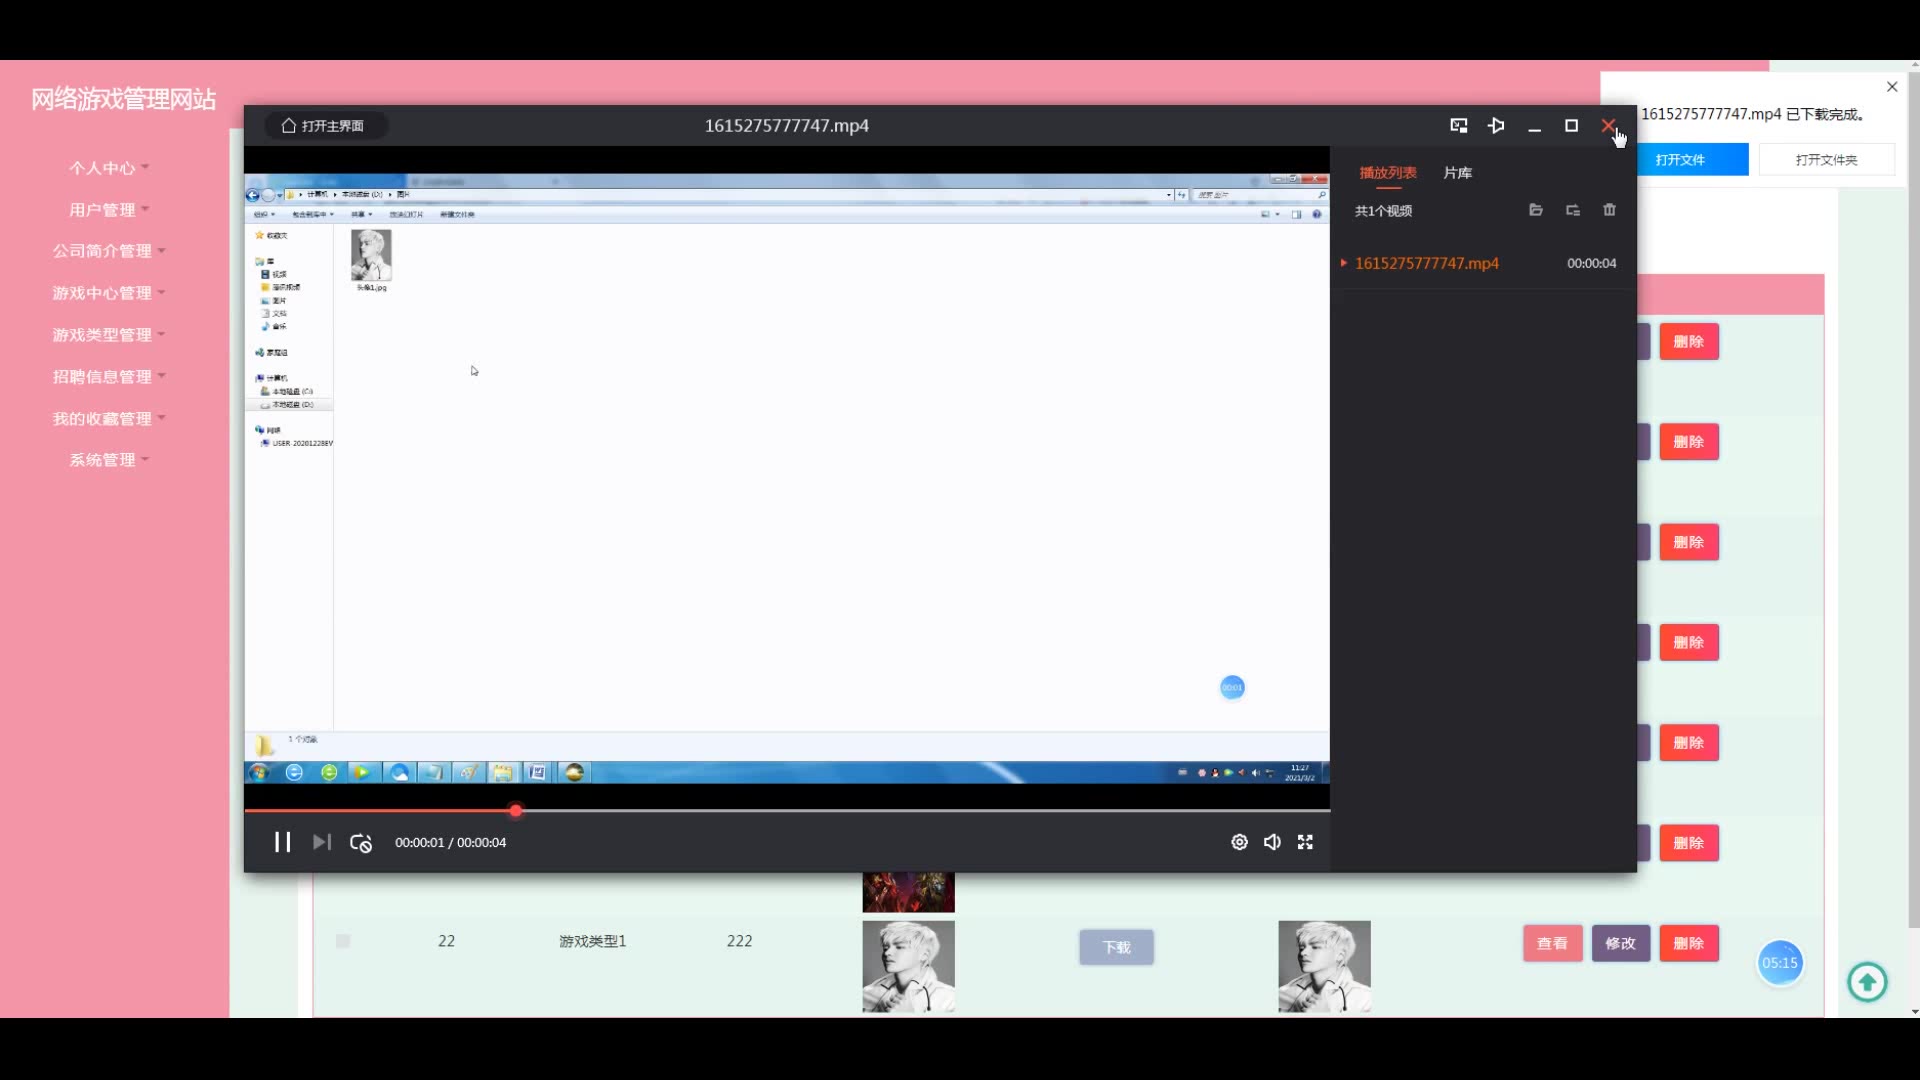This screenshot has width=1920, height=1080.
Task: Open a file into the playlist
Action: point(1536,210)
